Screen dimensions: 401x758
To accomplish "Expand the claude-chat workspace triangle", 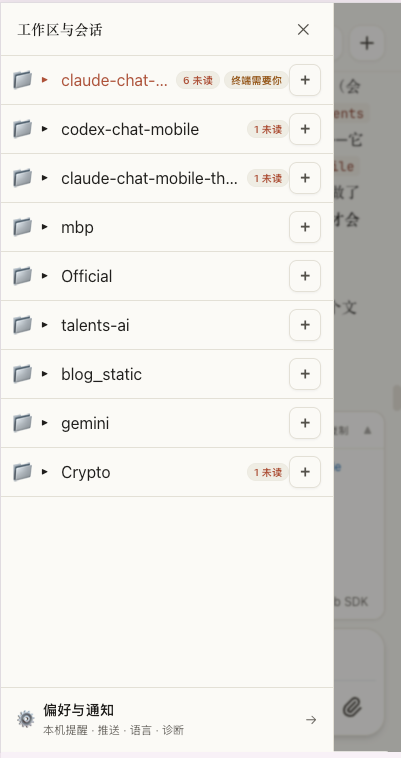I will pyautogui.click(x=45, y=80).
